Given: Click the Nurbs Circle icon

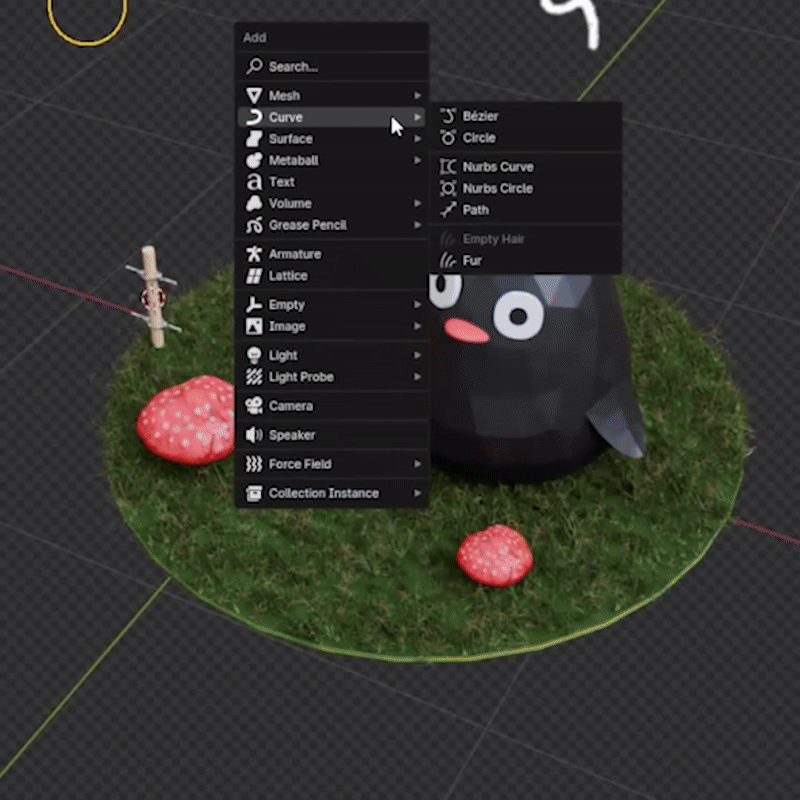Looking at the screenshot, I should tap(448, 188).
